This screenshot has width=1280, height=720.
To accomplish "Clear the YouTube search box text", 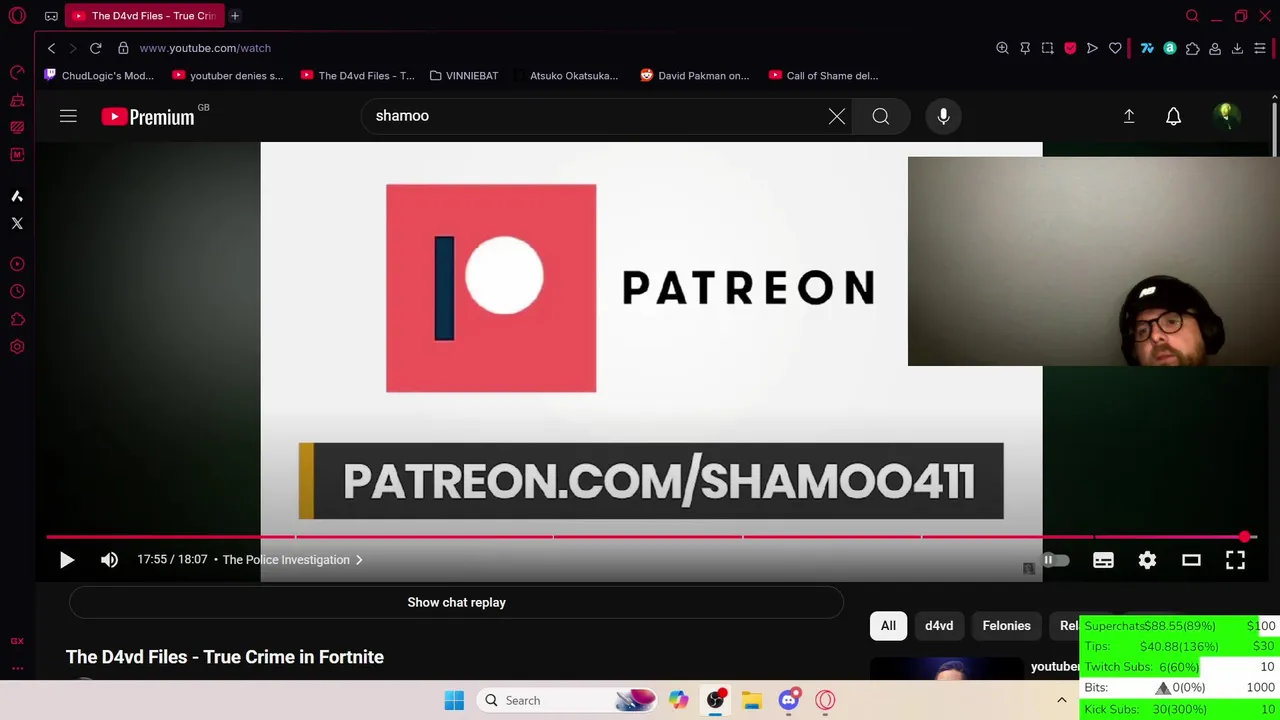I will pos(837,117).
